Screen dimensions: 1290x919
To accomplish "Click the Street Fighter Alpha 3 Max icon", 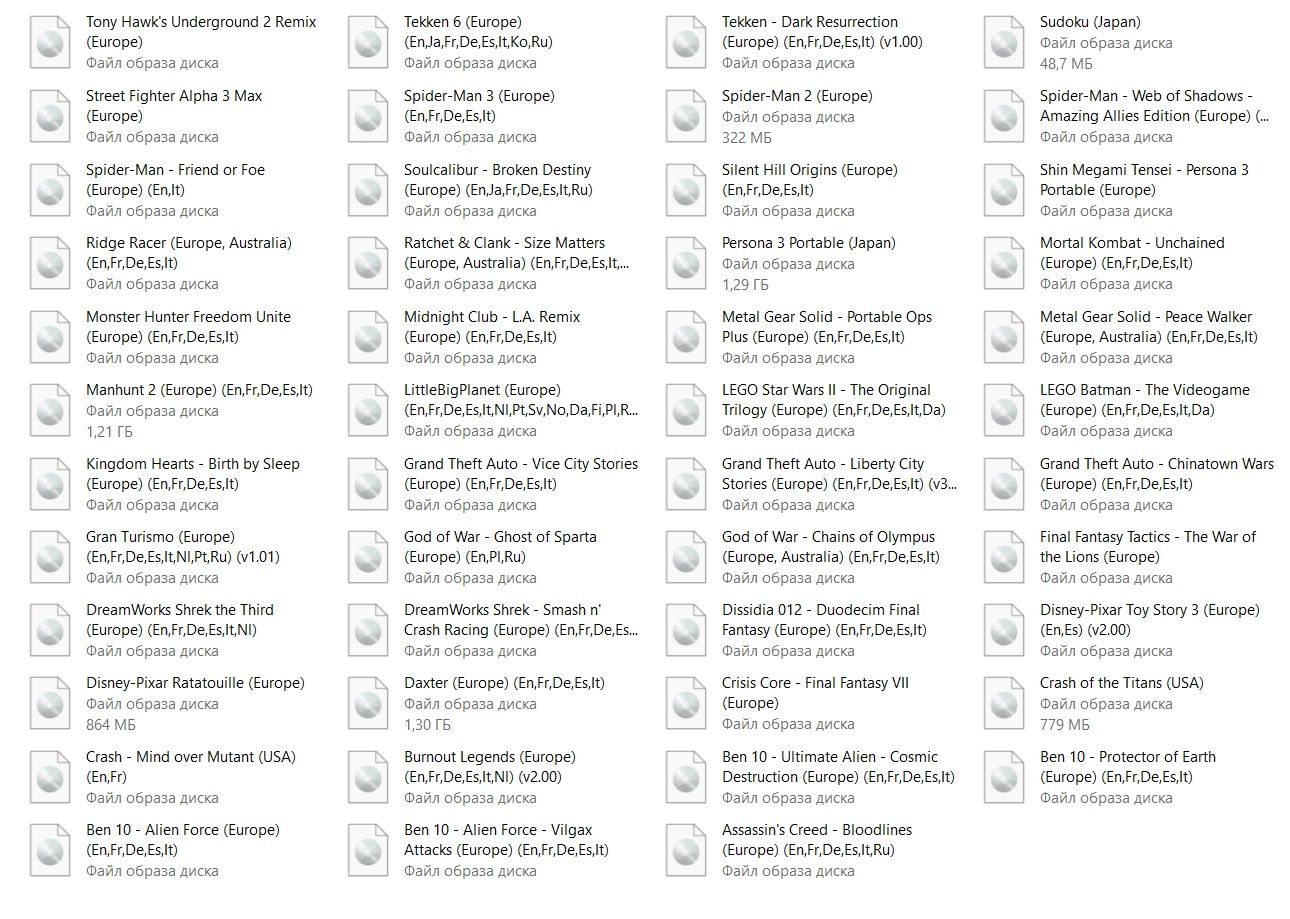I will coord(50,116).
